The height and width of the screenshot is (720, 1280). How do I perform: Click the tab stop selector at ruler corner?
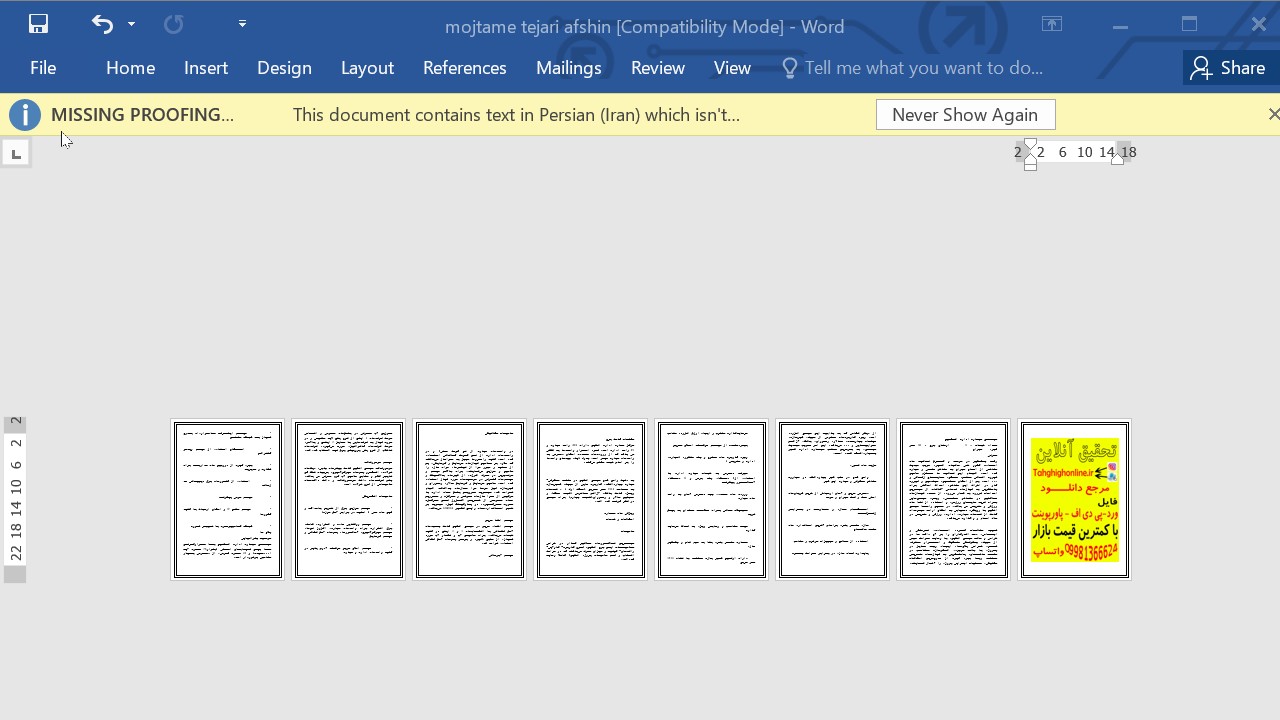pos(16,153)
